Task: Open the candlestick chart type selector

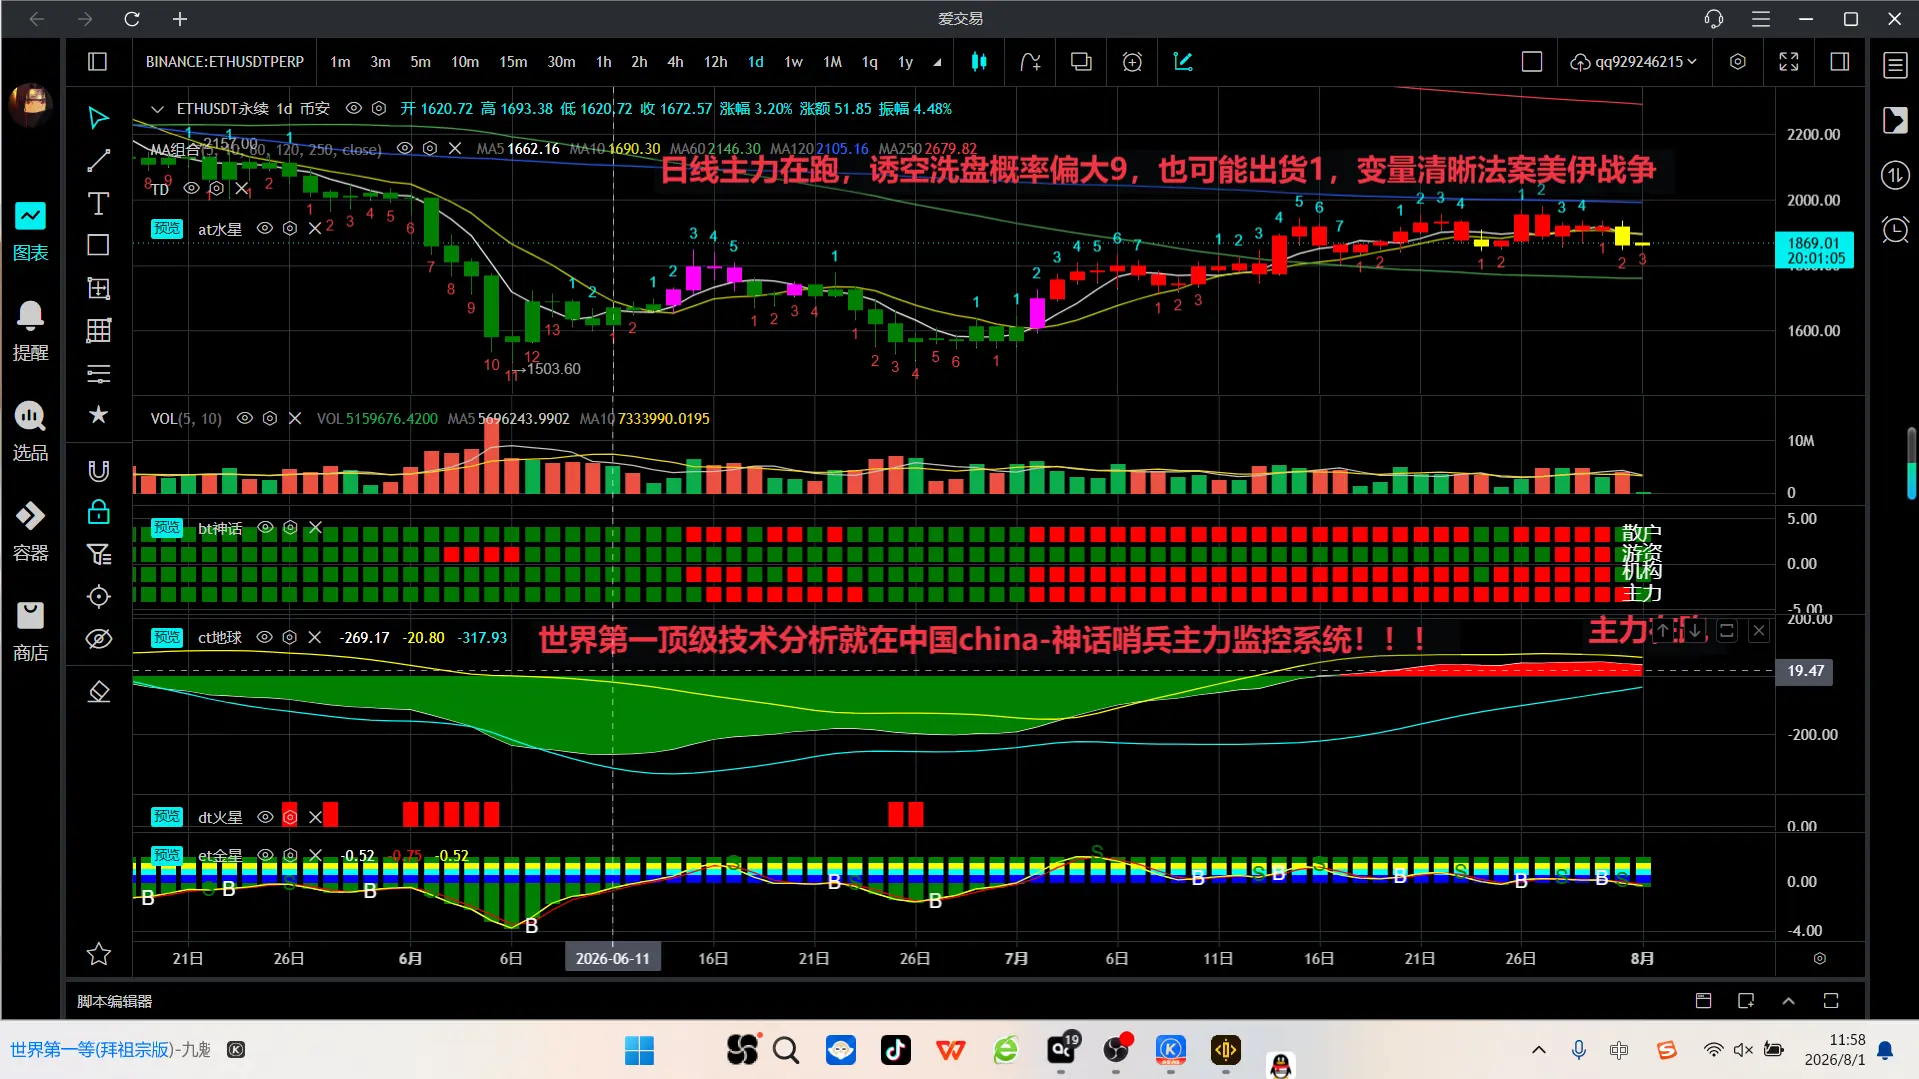Action: click(979, 62)
